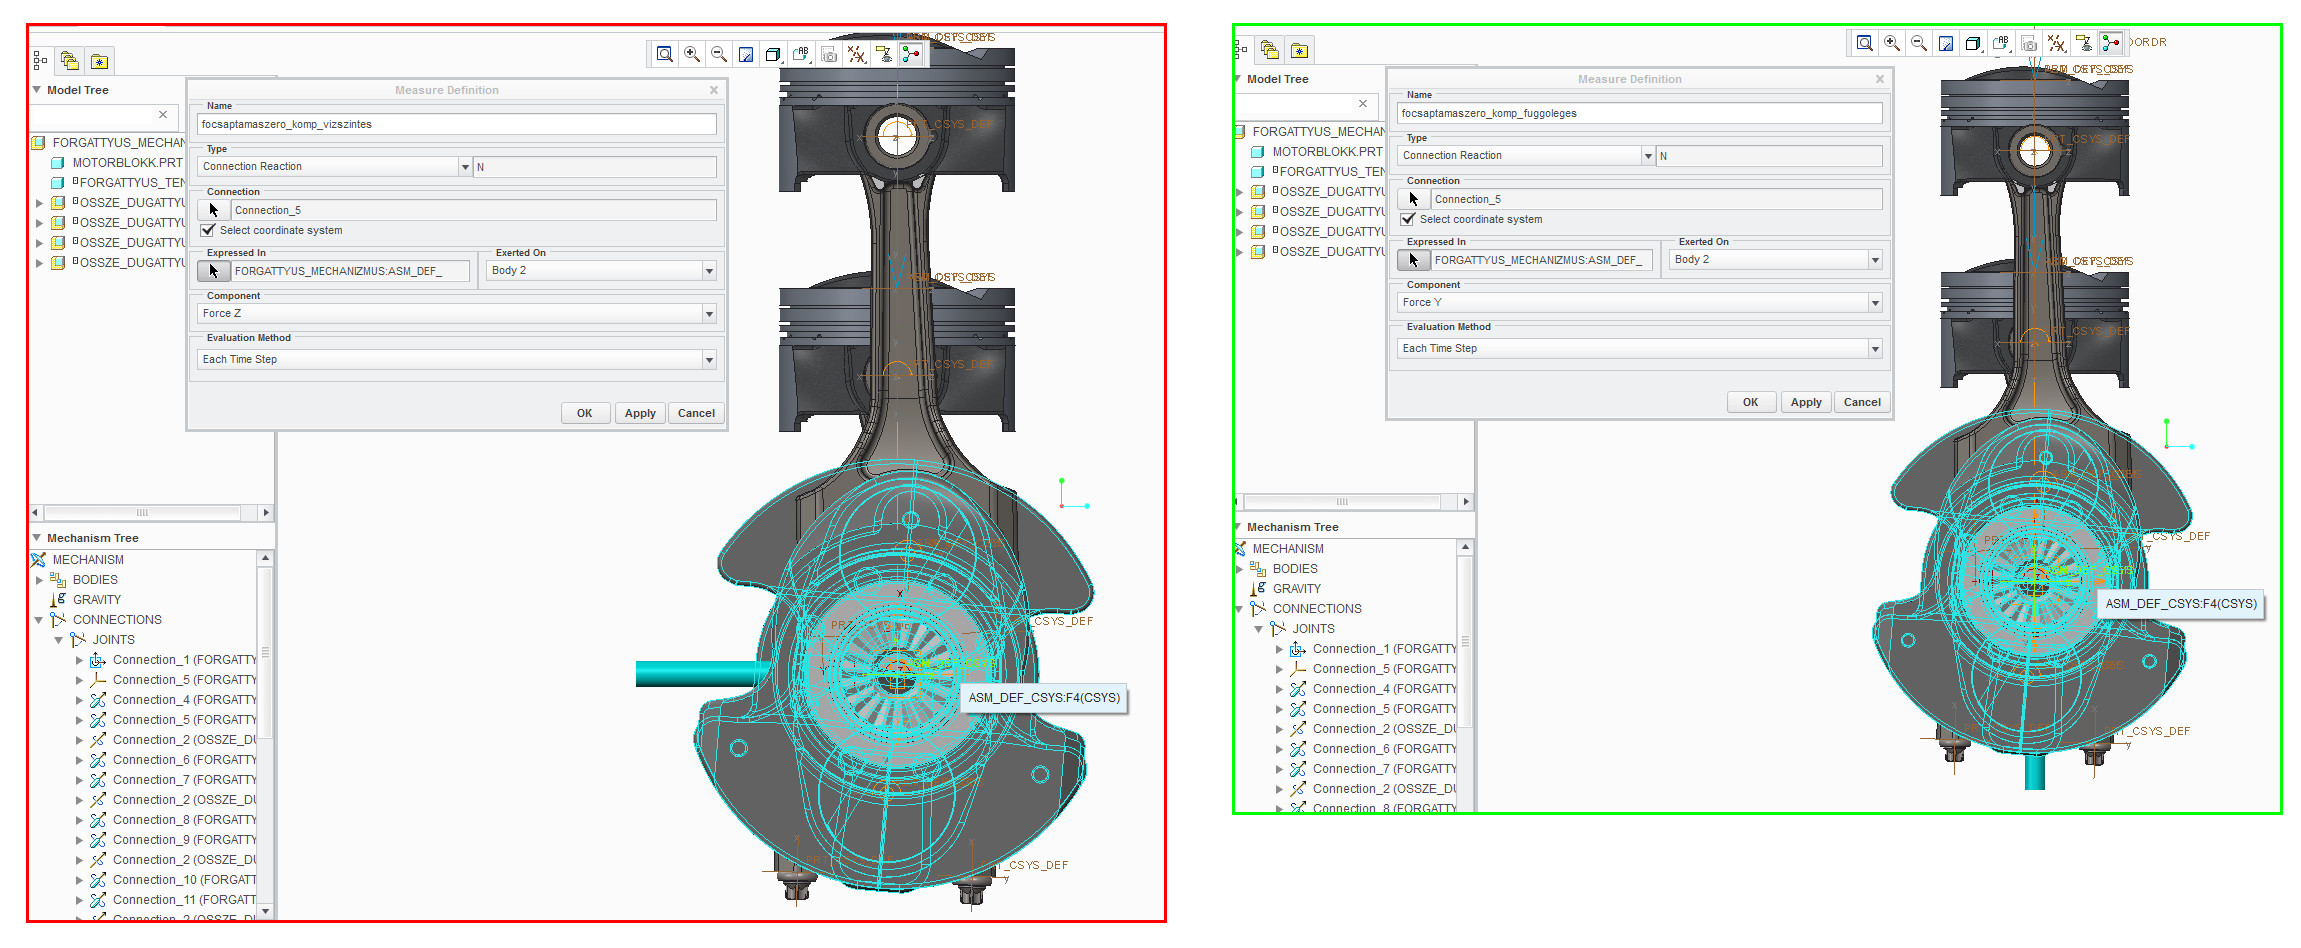Open Favorites star-folder tab in Force Y screenshot
This screenshot has width=2301, height=948.
[1299, 50]
